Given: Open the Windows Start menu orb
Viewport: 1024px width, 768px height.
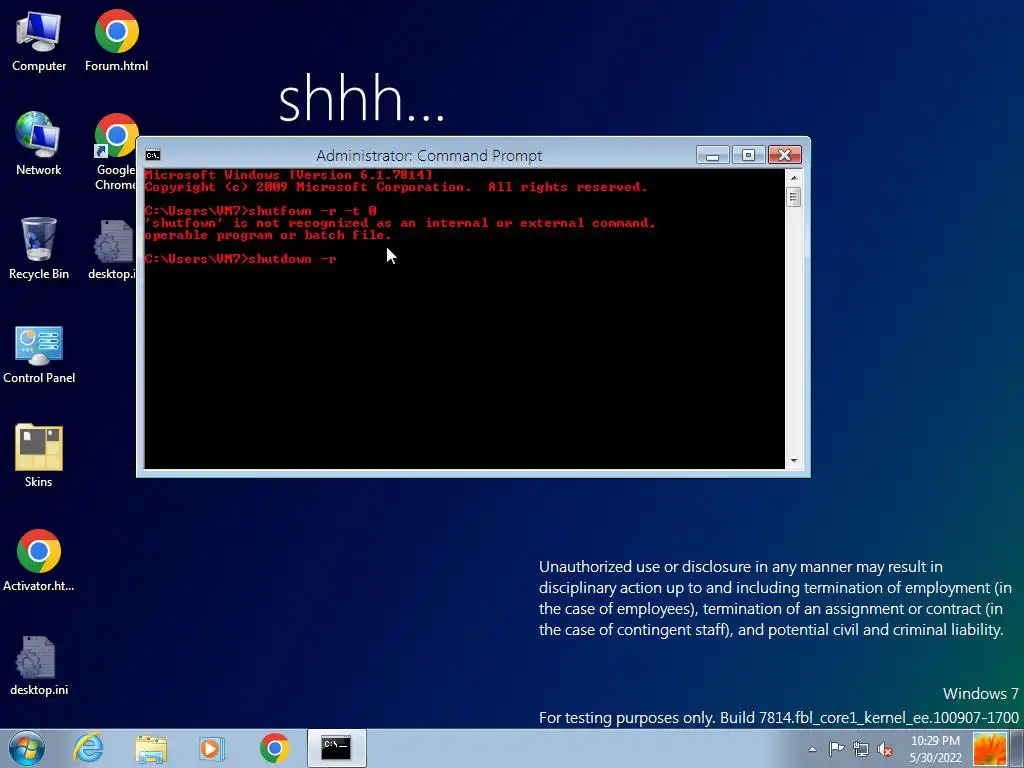Looking at the screenshot, I should tap(27, 748).
